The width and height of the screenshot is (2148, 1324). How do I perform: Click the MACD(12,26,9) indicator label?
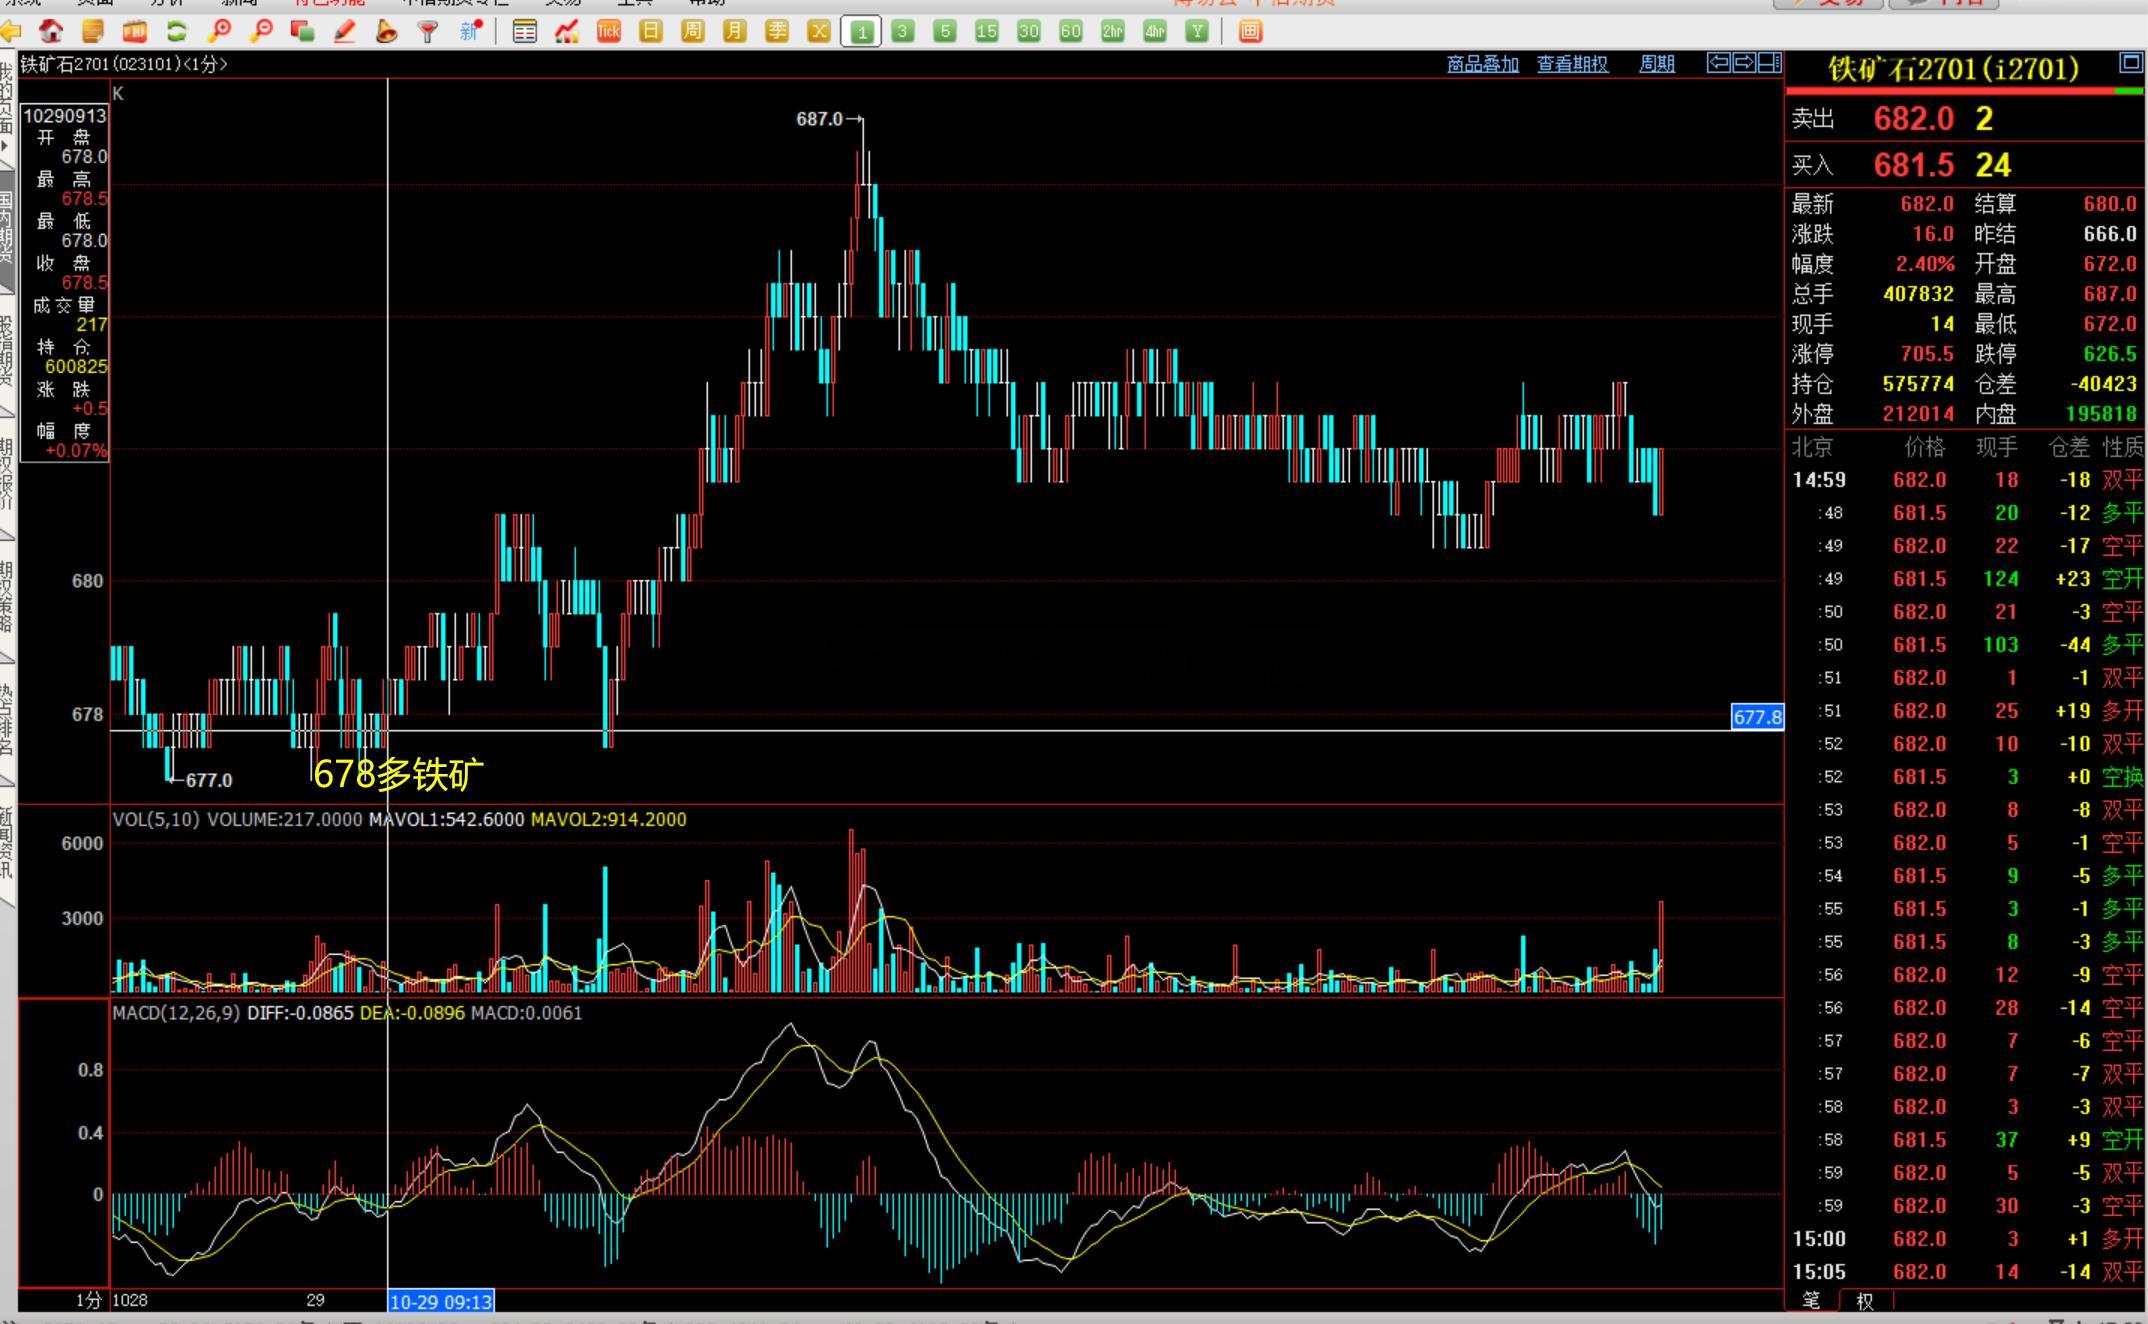176,1013
